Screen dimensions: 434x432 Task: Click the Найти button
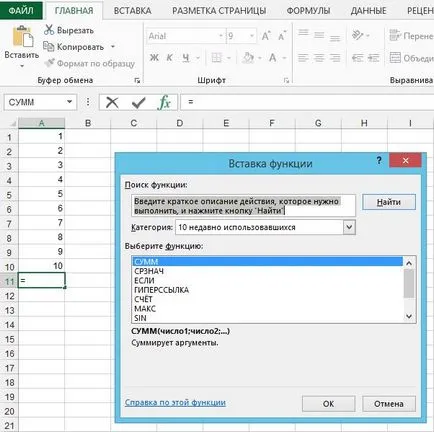[389, 202]
